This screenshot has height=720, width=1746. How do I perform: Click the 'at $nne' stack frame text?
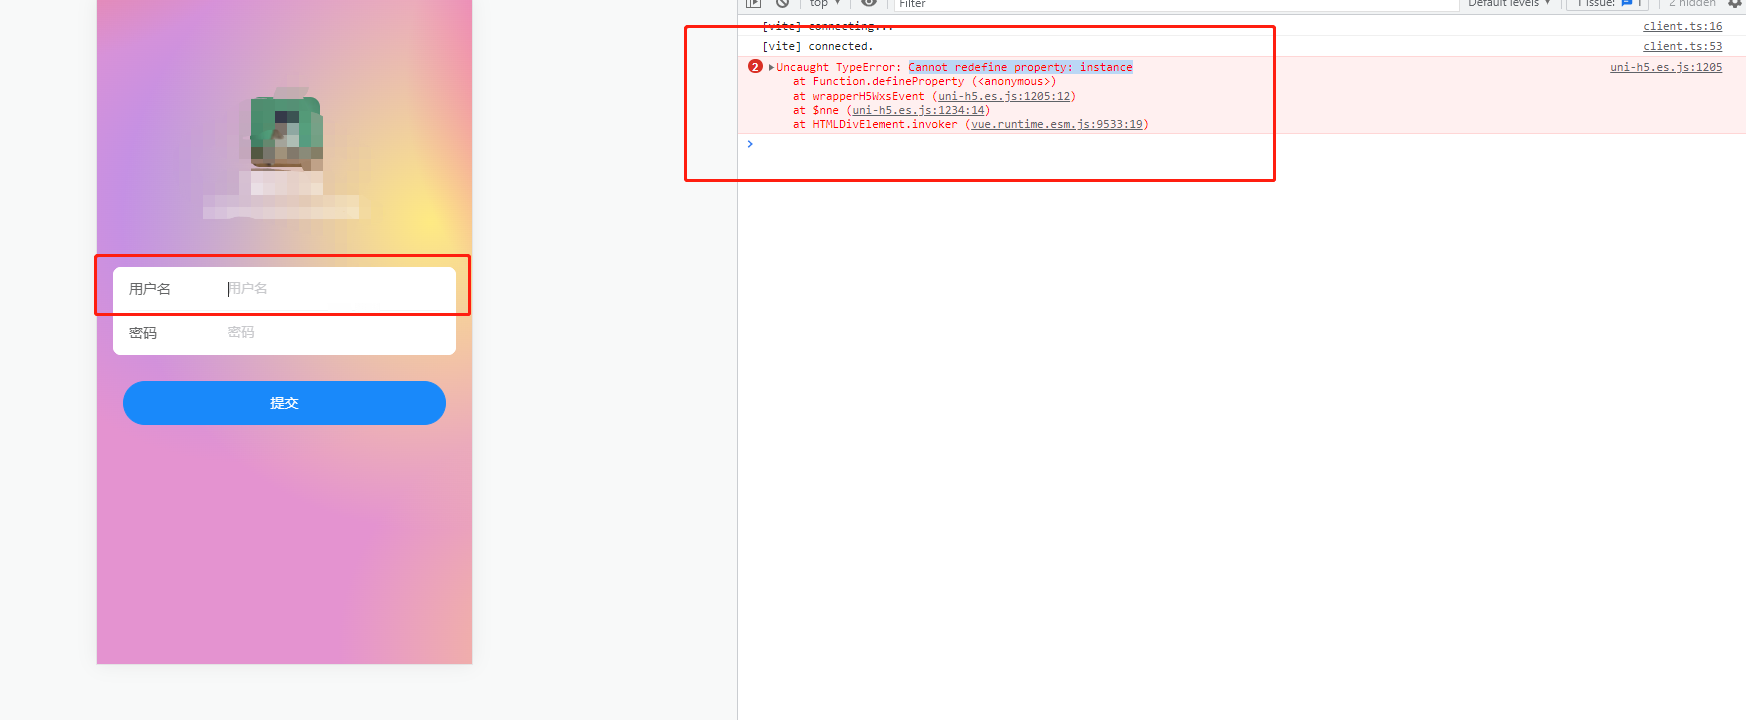[816, 110]
